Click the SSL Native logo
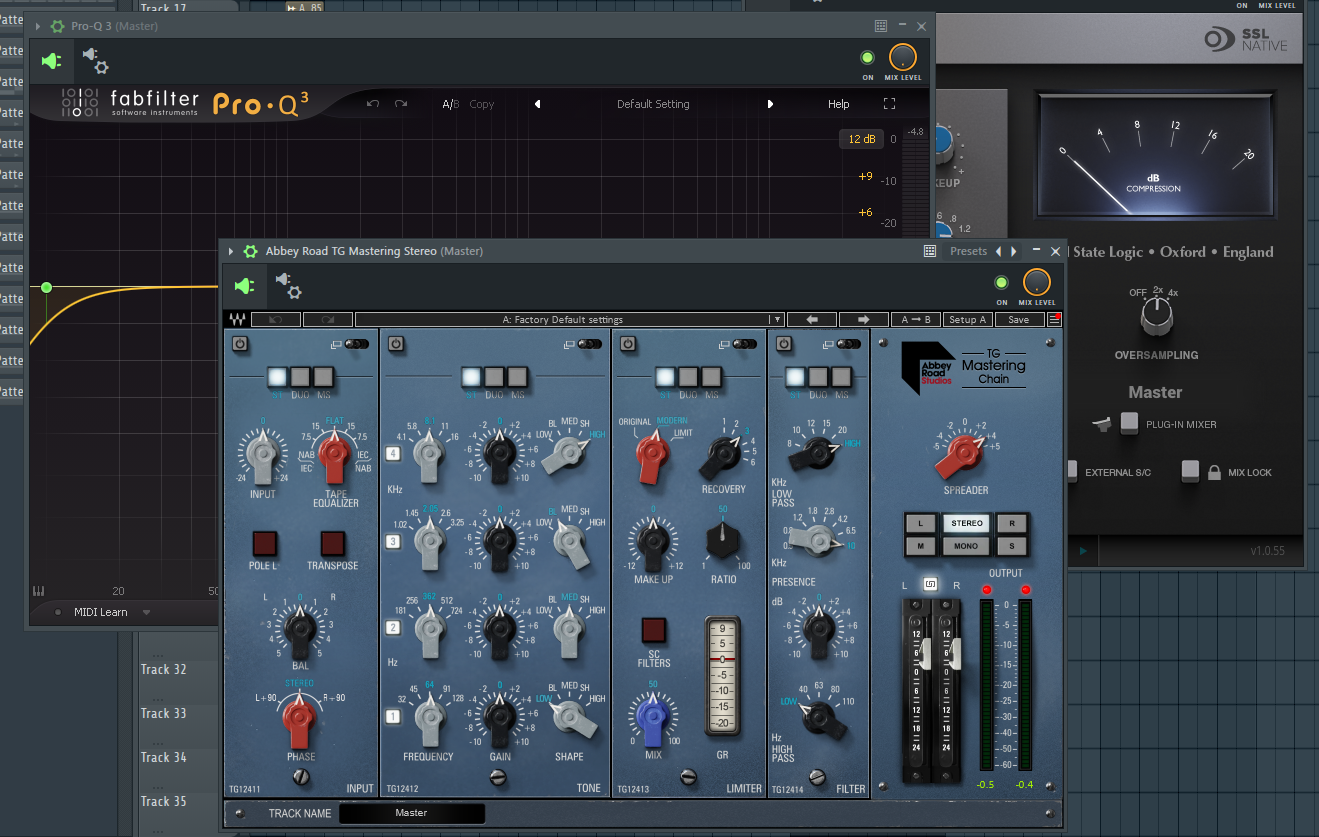This screenshot has height=837, width=1319. (x=1245, y=39)
